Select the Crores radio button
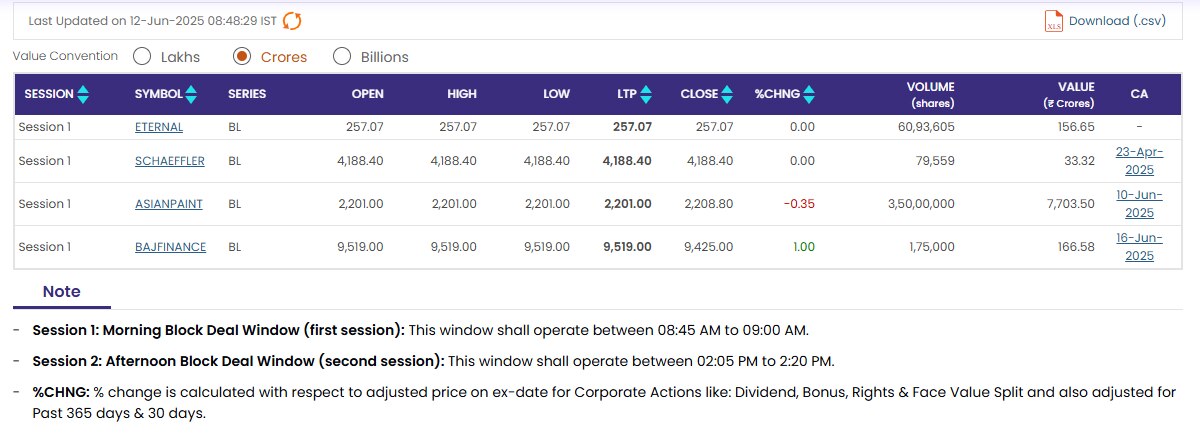The height and width of the screenshot is (434, 1200). tap(241, 57)
